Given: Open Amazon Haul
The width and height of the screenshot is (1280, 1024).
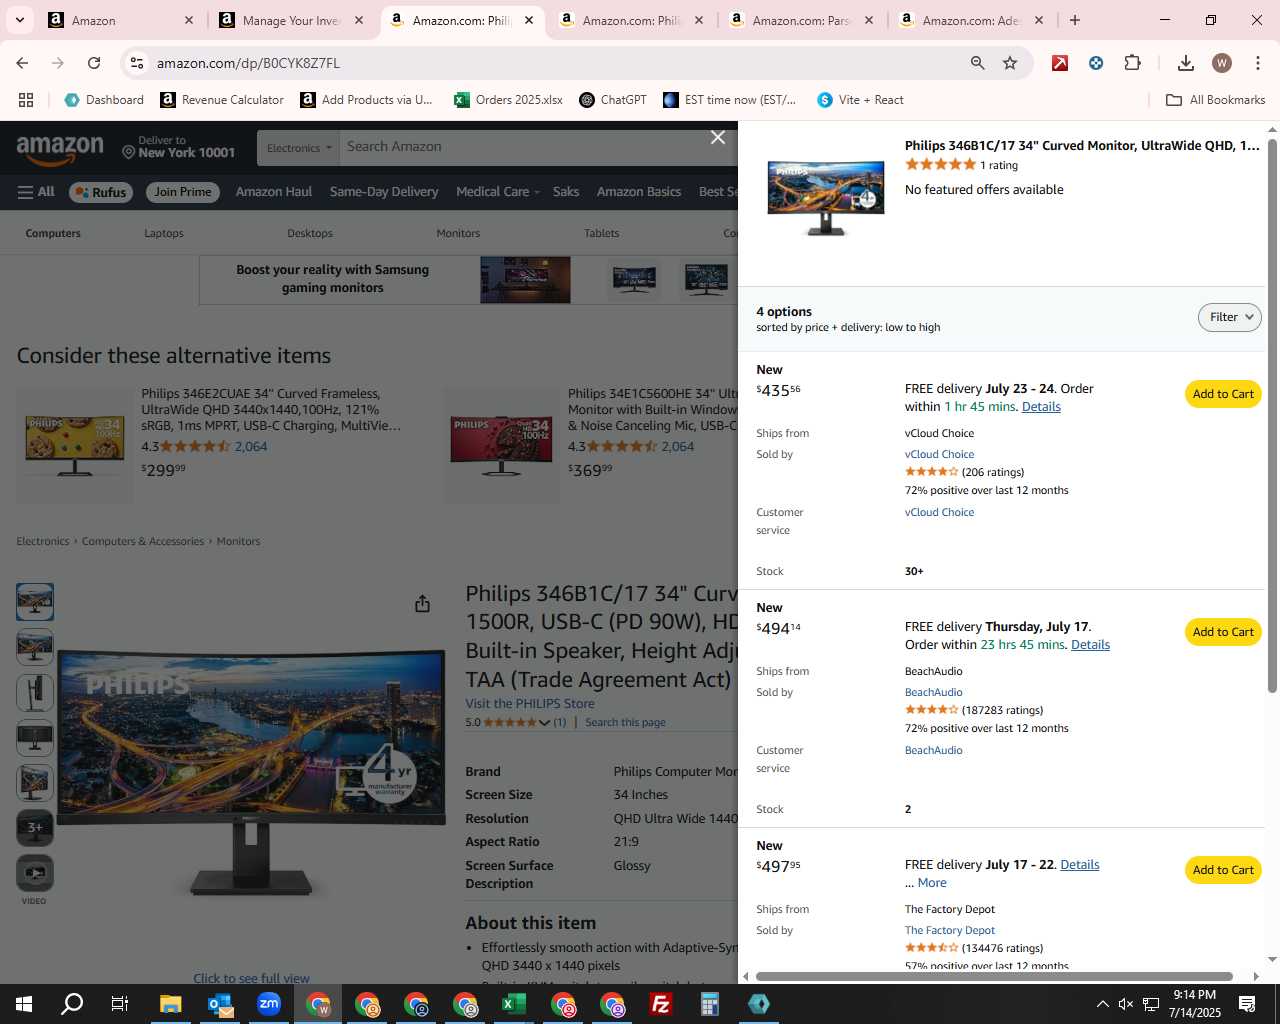Looking at the screenshot, I should (274, 192).
